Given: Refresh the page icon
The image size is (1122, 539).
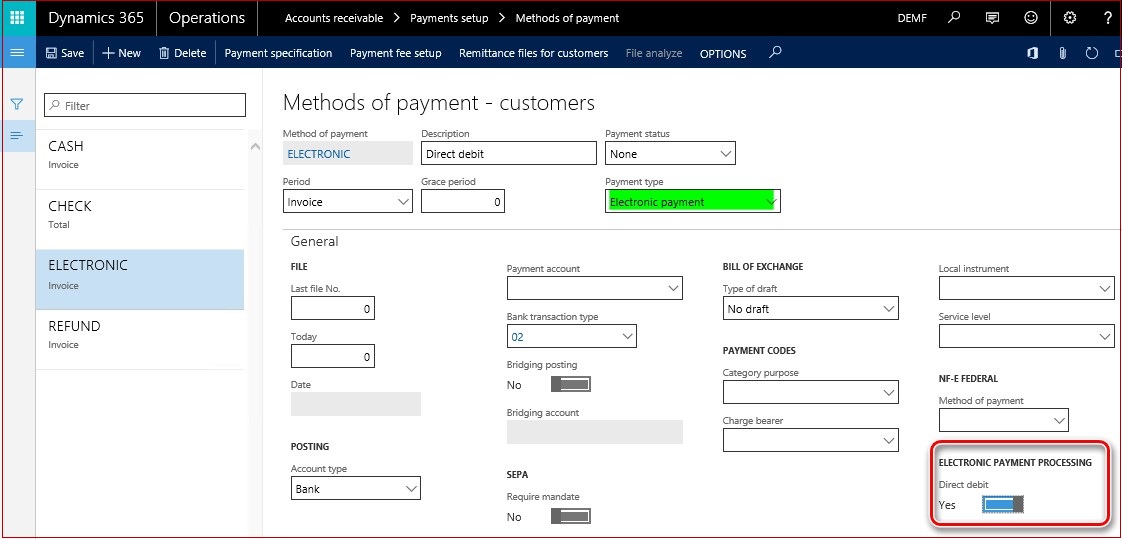Looking at the screenshot, I should tap(1092, 53).
